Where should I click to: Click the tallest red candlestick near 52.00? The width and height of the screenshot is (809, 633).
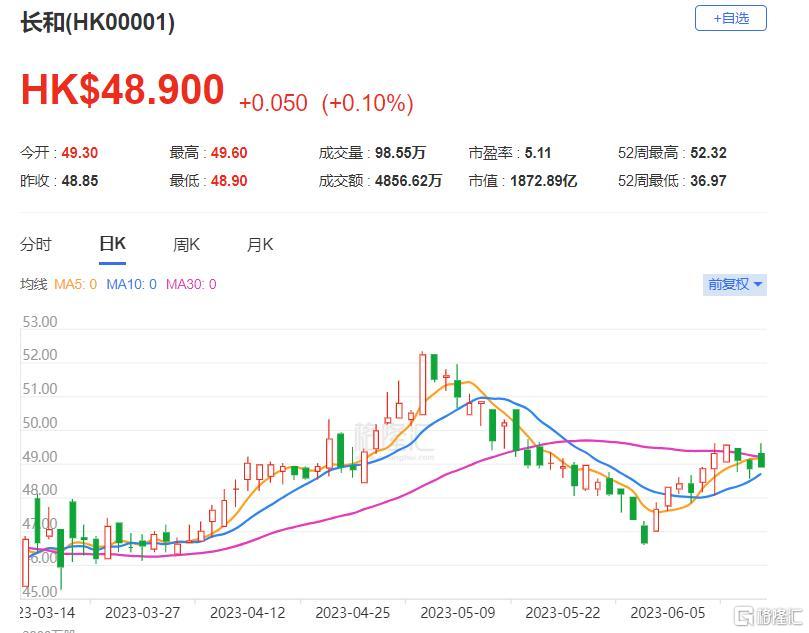[423, 384]
